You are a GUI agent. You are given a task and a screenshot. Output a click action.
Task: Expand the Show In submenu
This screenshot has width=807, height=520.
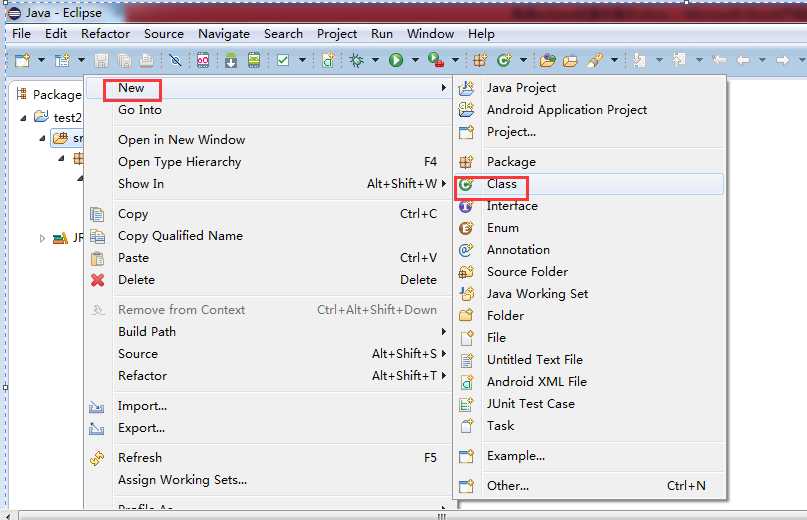269,184
